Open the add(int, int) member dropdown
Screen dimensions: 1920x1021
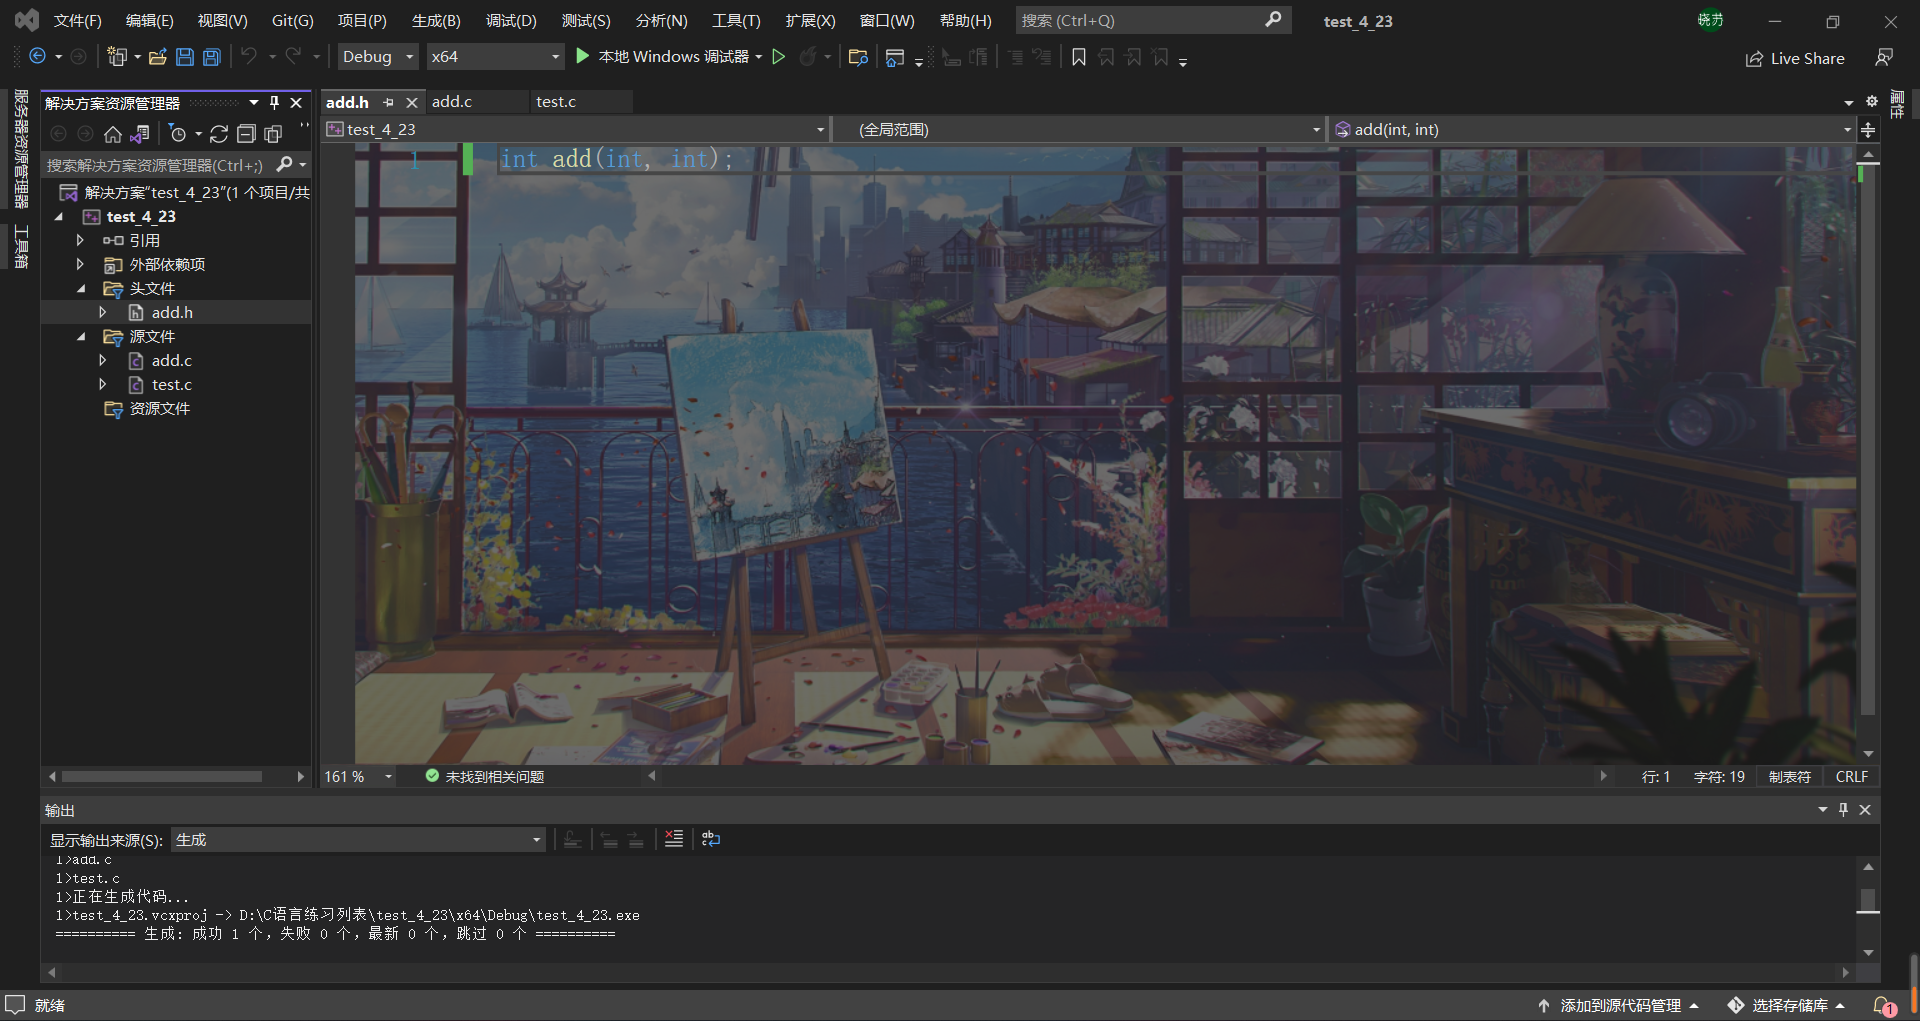tap(1592, 129)
